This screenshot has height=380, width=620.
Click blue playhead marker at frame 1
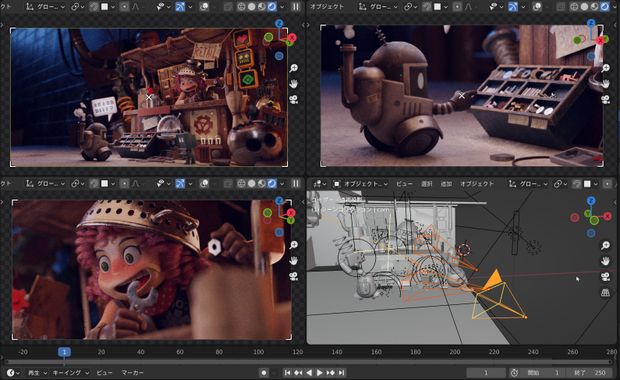click(64, 352)
